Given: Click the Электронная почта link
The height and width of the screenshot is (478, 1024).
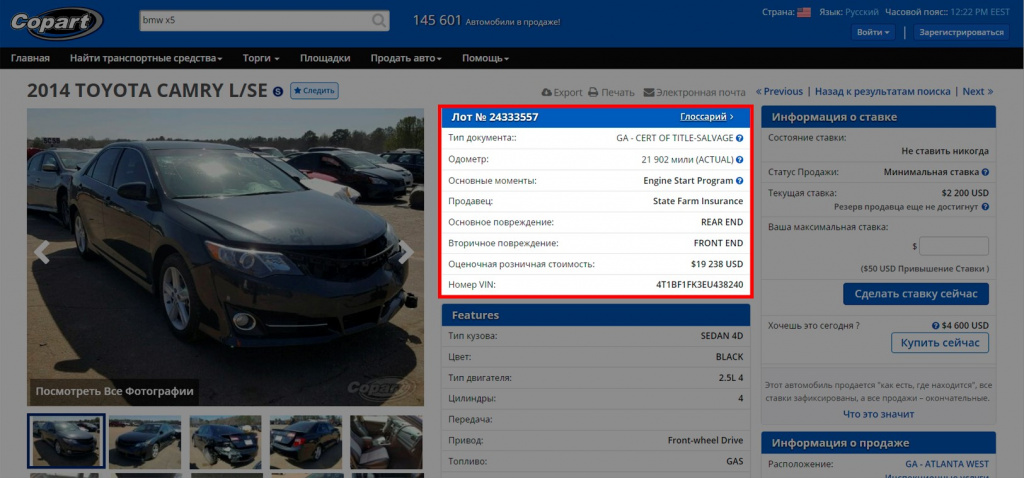Looking at the screenshot, I should point(694,92).
